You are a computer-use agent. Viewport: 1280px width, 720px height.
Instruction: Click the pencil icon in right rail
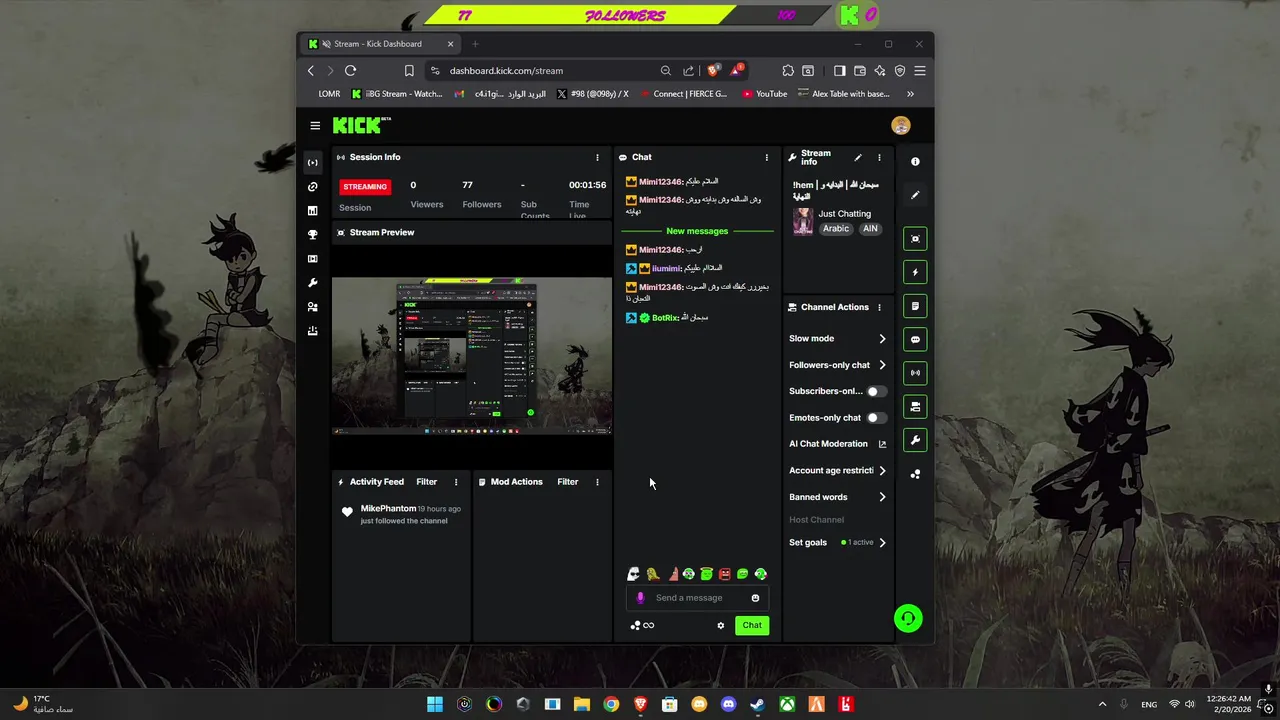pos(915,195)
